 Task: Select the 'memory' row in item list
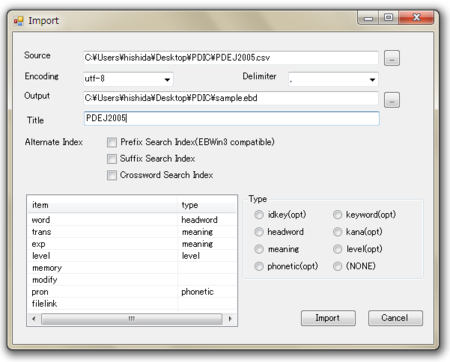pyautogui.click(x=132, y=268)
